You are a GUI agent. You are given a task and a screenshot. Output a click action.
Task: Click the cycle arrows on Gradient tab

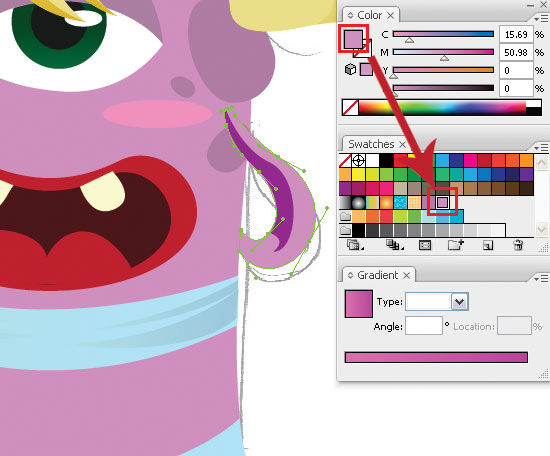click(350, 275)
